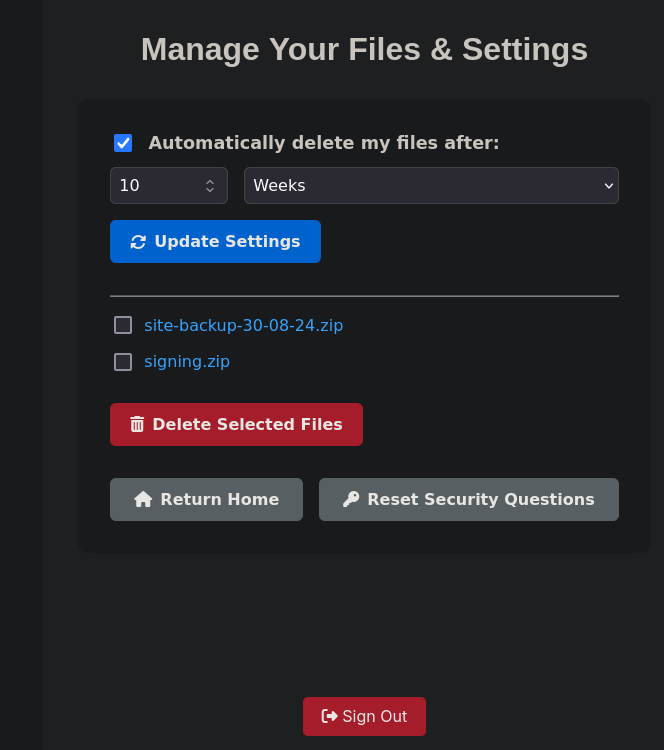This screenshot has width=664, height=750.
Task: Click the house icon in Return Home
Action: 143,499
